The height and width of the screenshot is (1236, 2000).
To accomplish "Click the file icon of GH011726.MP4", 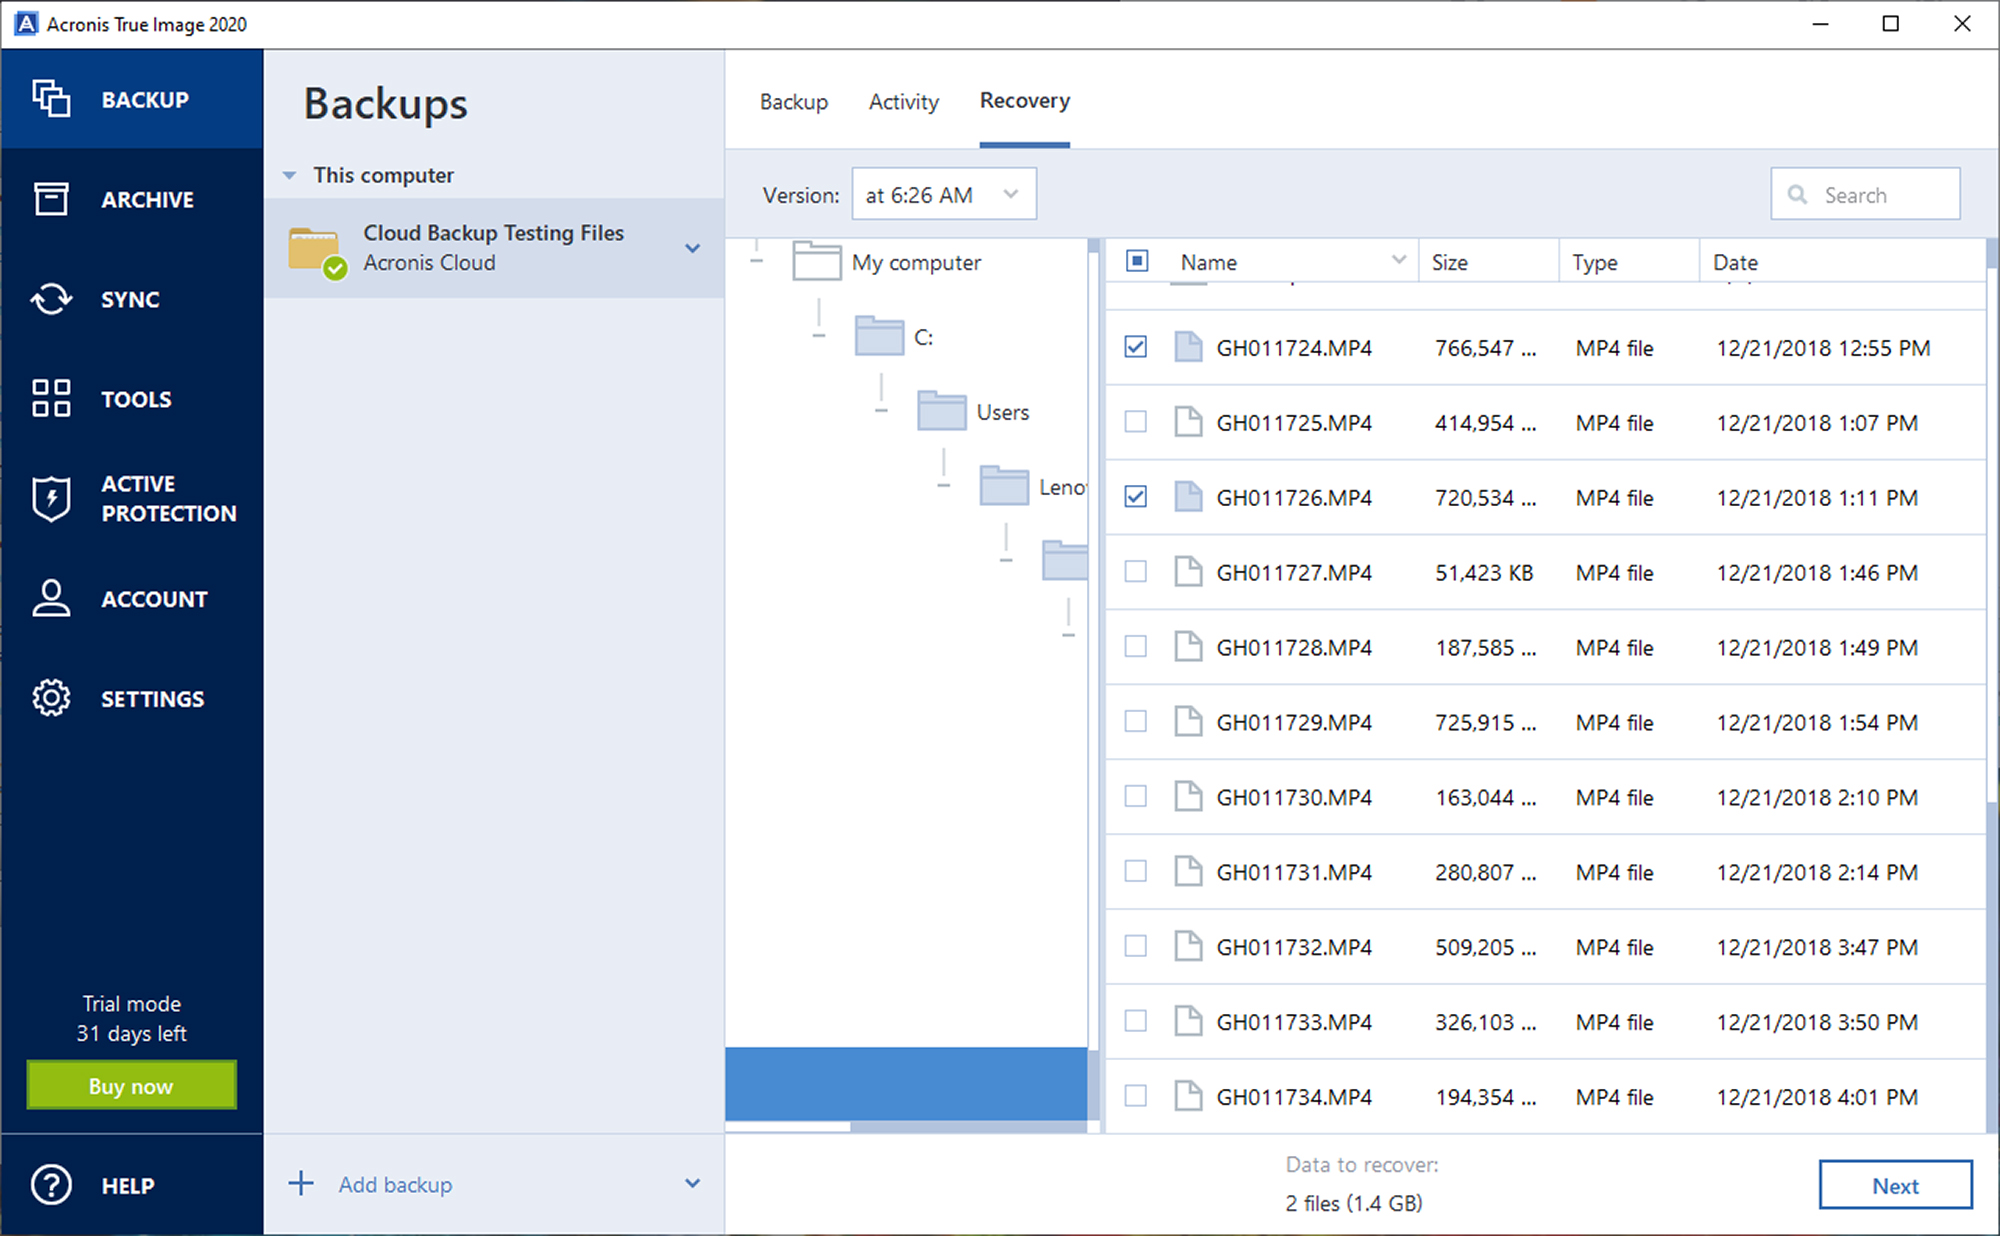I will point(1188,497).
